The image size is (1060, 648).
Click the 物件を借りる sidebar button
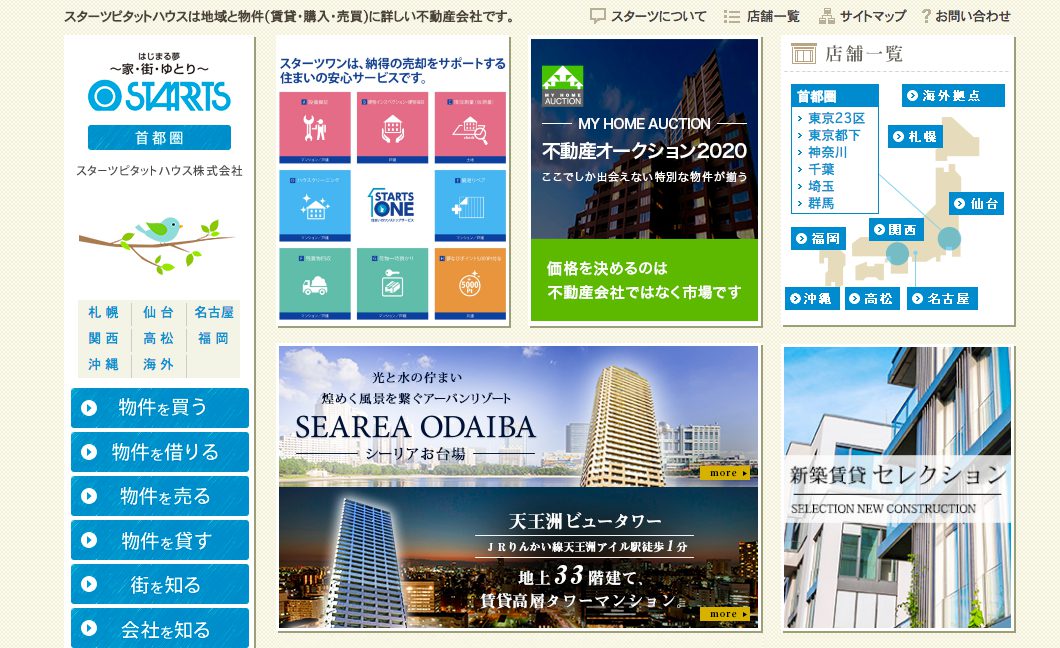tap(160, 452)
